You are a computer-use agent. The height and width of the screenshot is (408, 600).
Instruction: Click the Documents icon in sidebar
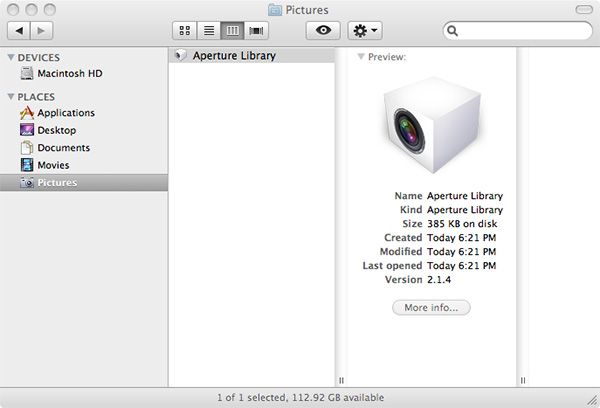click(x=27, y=148)
